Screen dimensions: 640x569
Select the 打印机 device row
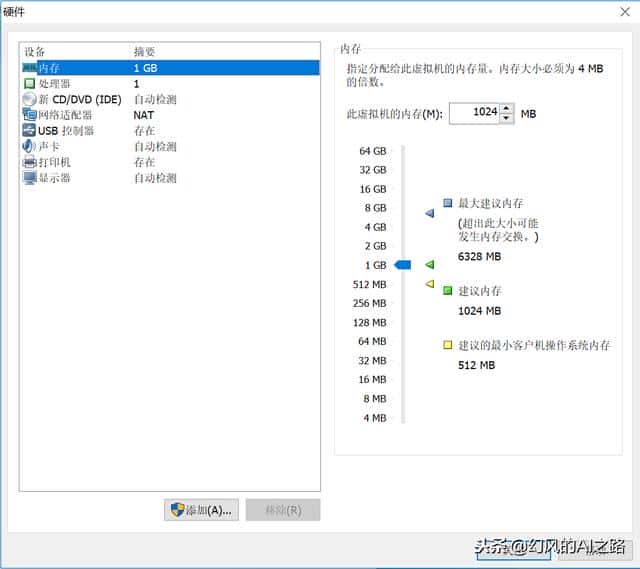coord(171,162)
